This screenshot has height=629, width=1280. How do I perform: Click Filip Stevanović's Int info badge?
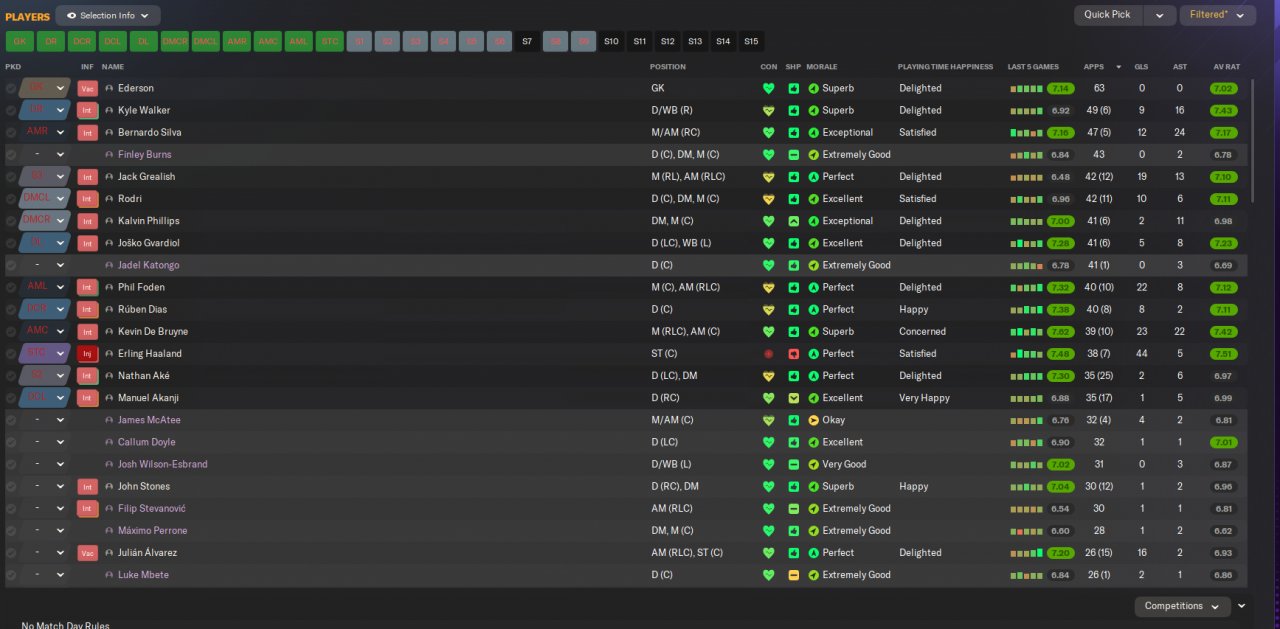[87, 509]
